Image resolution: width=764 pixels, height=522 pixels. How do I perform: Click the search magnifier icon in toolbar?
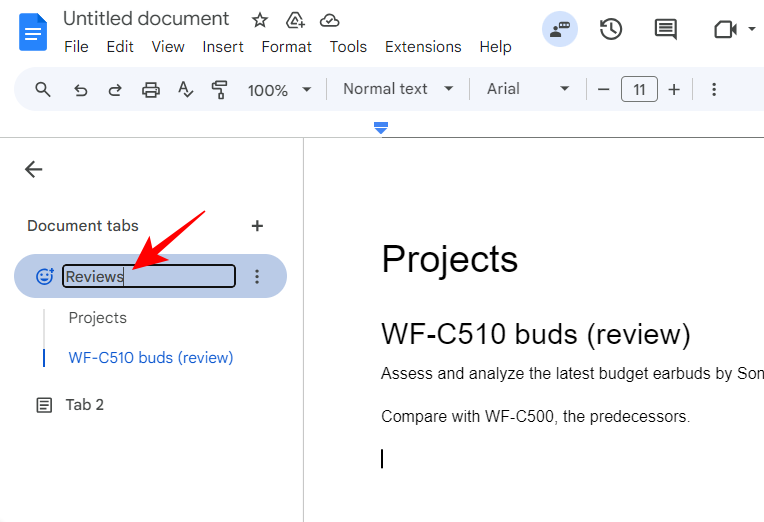pos(43,90)
